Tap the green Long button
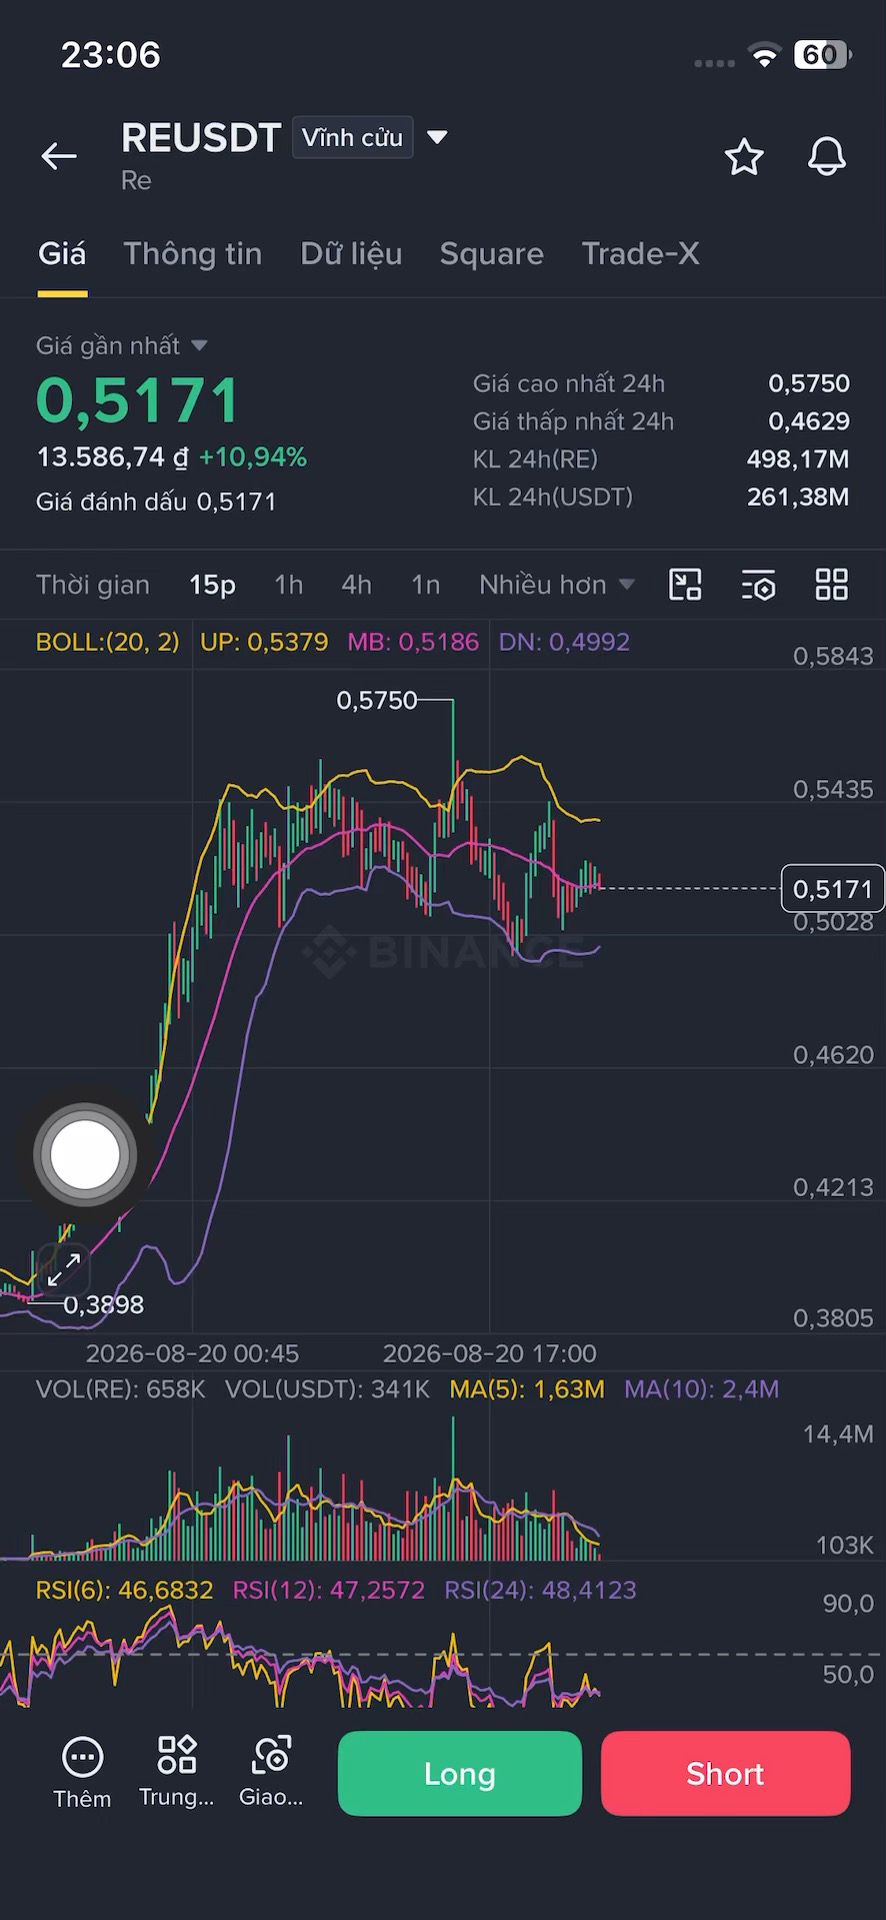Image resolution: width=886 pixels, height=1920 pixels. [460, 1773]
